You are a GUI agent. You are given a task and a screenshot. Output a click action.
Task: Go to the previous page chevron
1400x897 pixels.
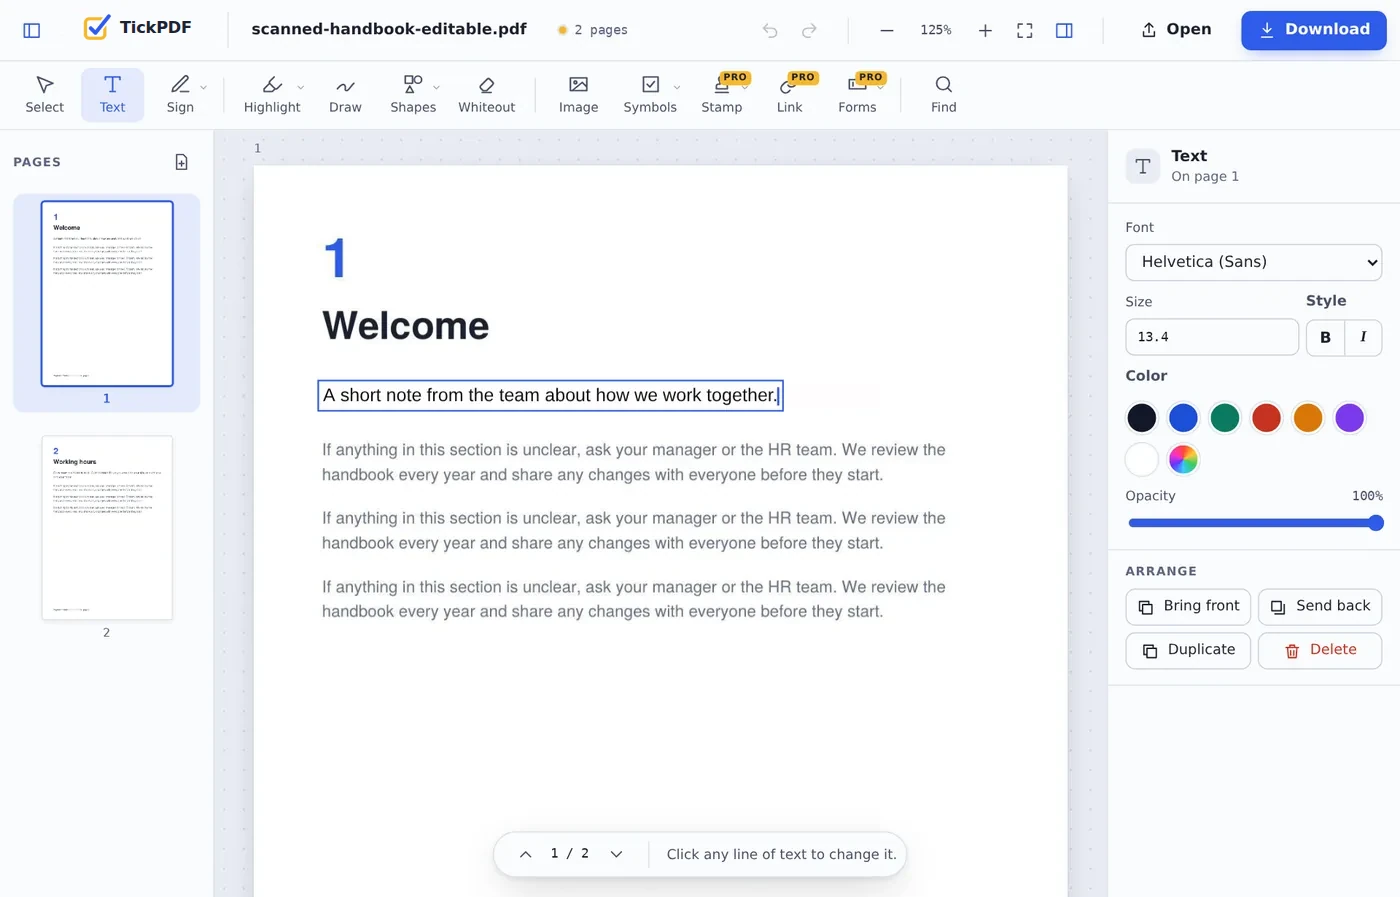[525, 855]
